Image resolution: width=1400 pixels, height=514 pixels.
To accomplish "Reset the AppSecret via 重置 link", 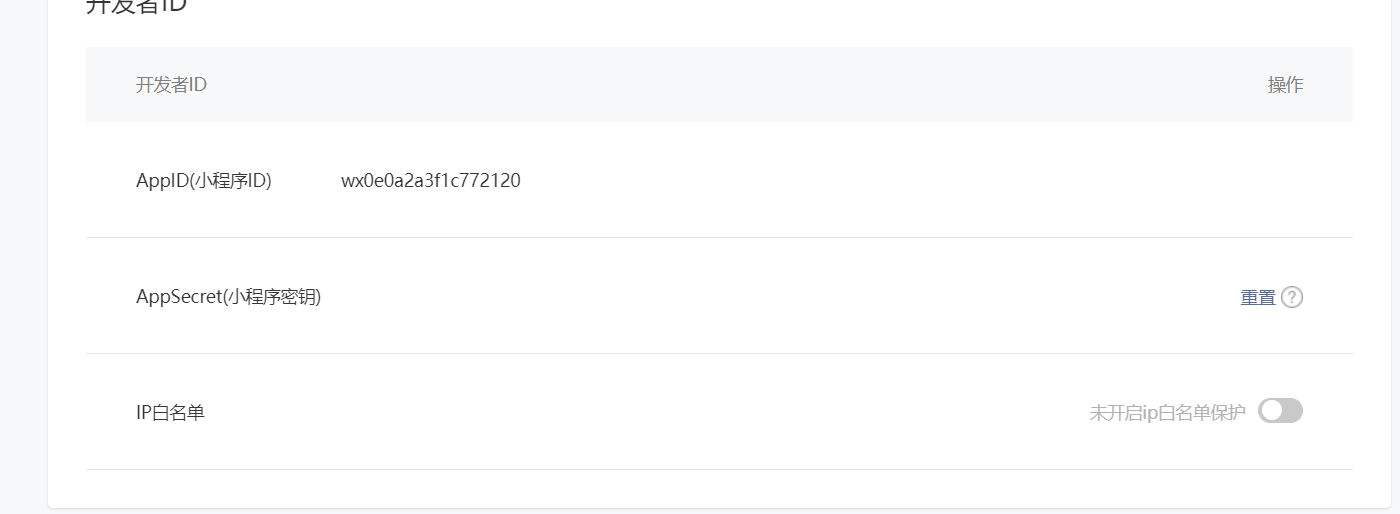I will coord(1258,297).
